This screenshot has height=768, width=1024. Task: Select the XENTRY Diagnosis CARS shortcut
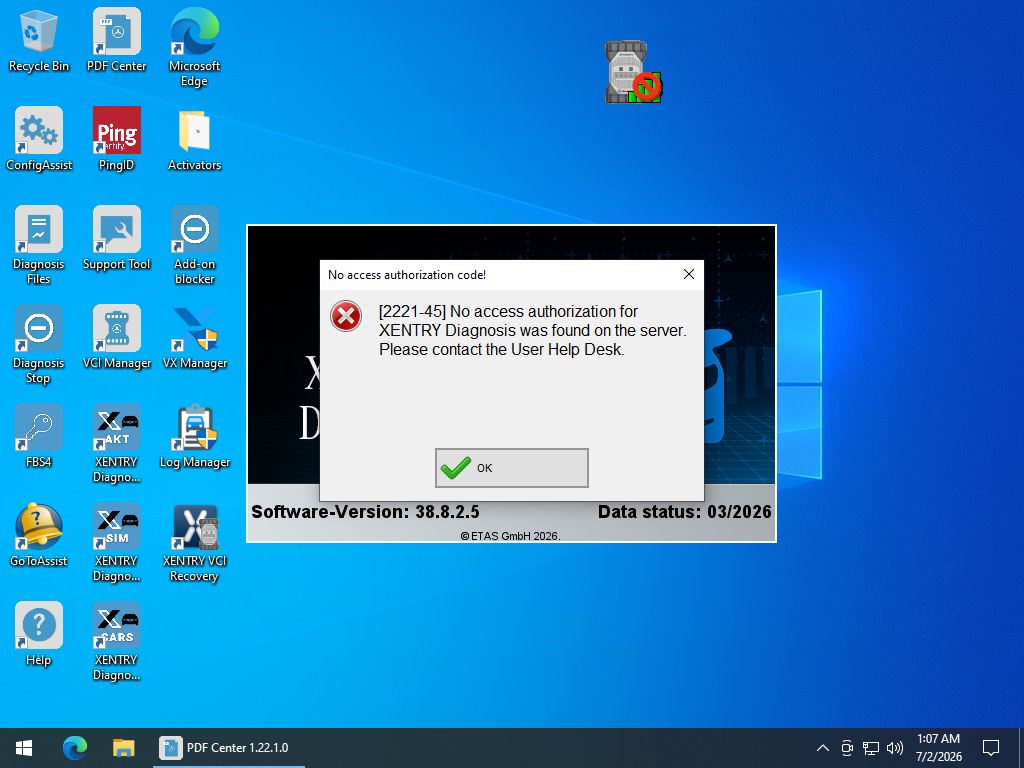(x=116, y=642)
